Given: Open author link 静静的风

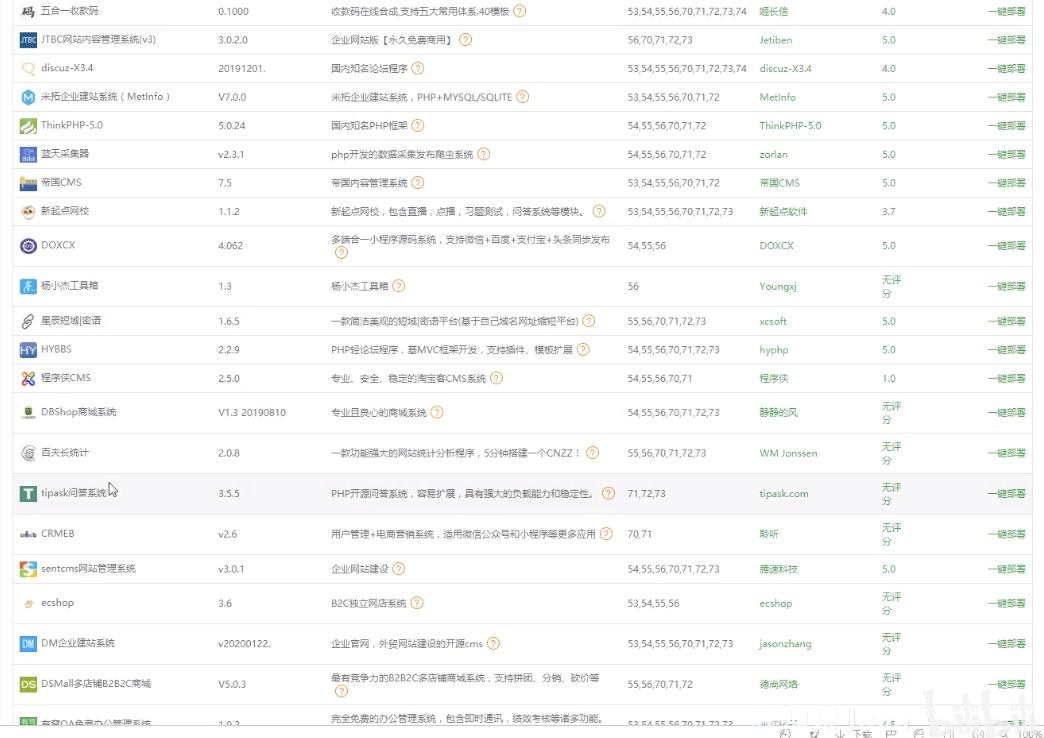Looking at the screenshot, I should (778, 412).
